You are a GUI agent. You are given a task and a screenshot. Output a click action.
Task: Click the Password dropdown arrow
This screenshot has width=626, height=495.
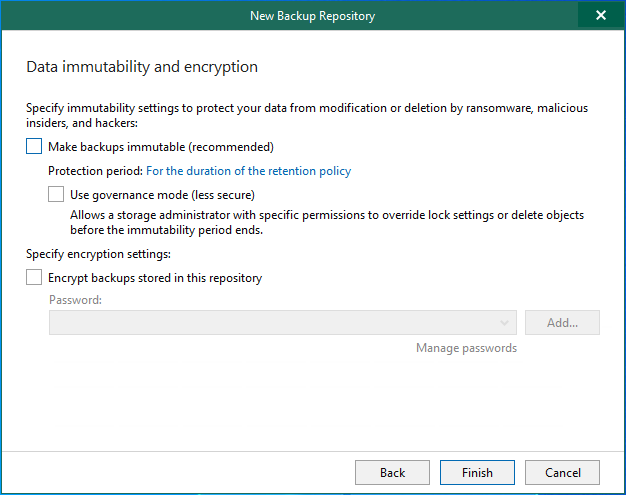tap(505, 322)
